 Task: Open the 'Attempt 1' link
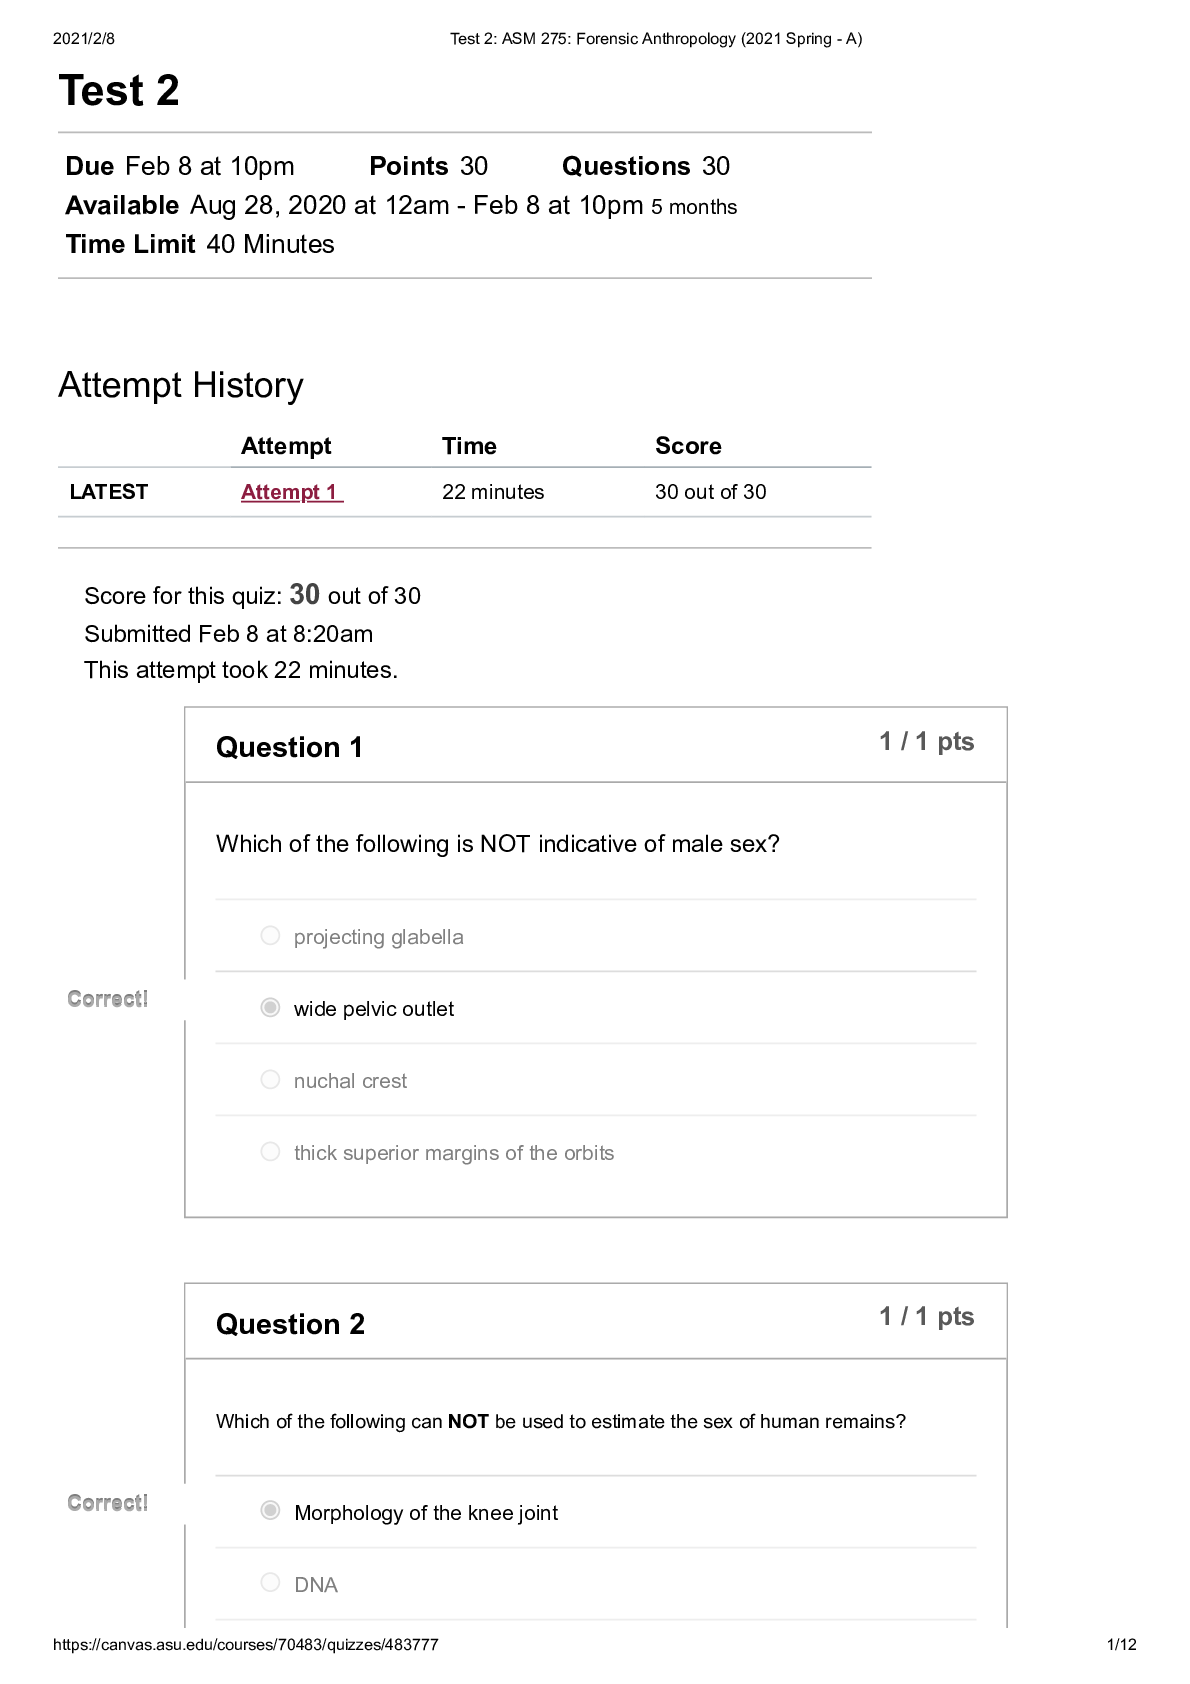tap(291, 492)
